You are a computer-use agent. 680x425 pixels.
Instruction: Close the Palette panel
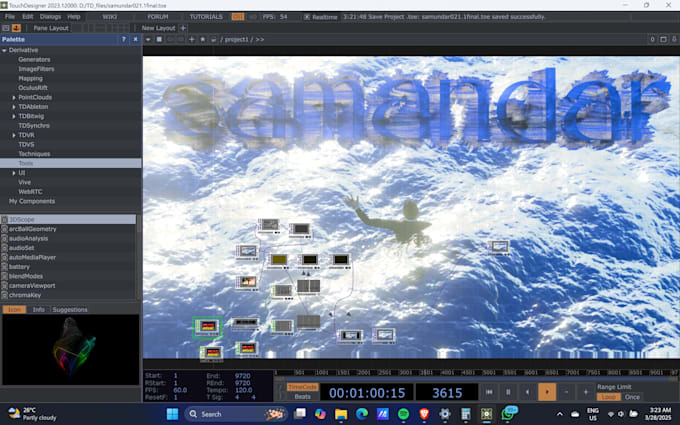(x=135, y=39)
